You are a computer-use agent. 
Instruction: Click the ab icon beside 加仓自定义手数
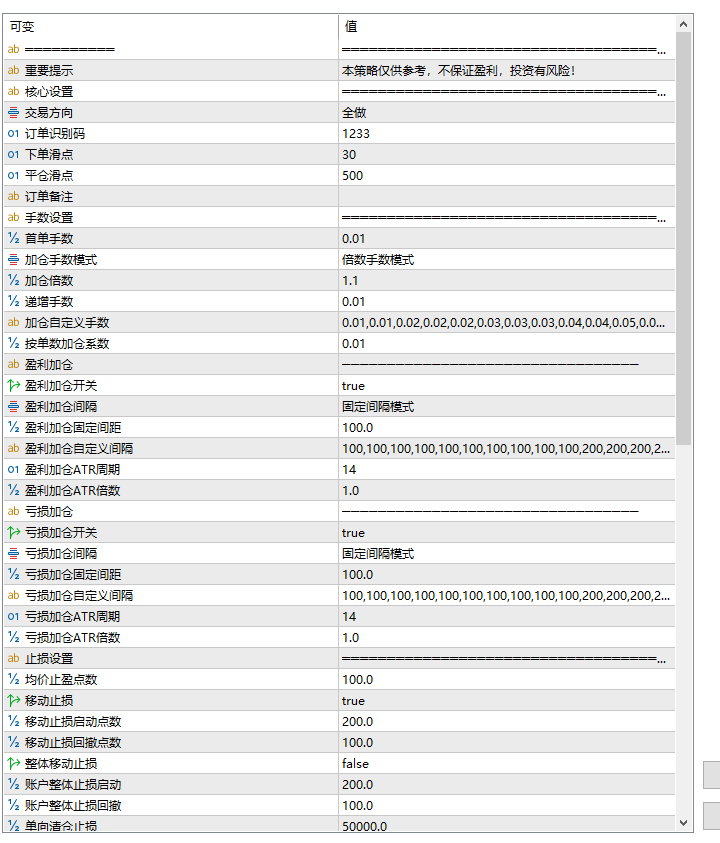13,323
